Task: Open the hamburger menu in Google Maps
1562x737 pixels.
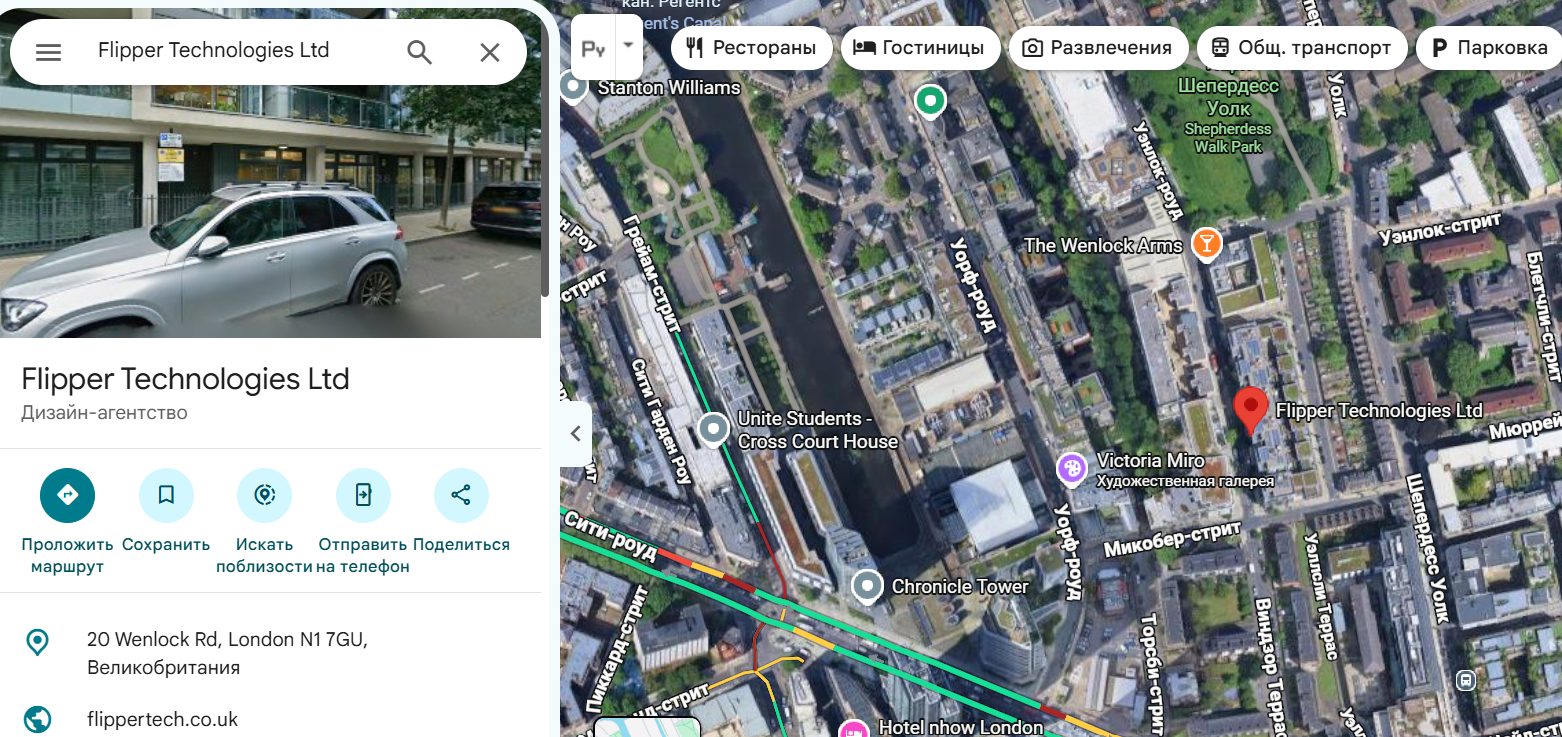Action: (x=48, y=52)
